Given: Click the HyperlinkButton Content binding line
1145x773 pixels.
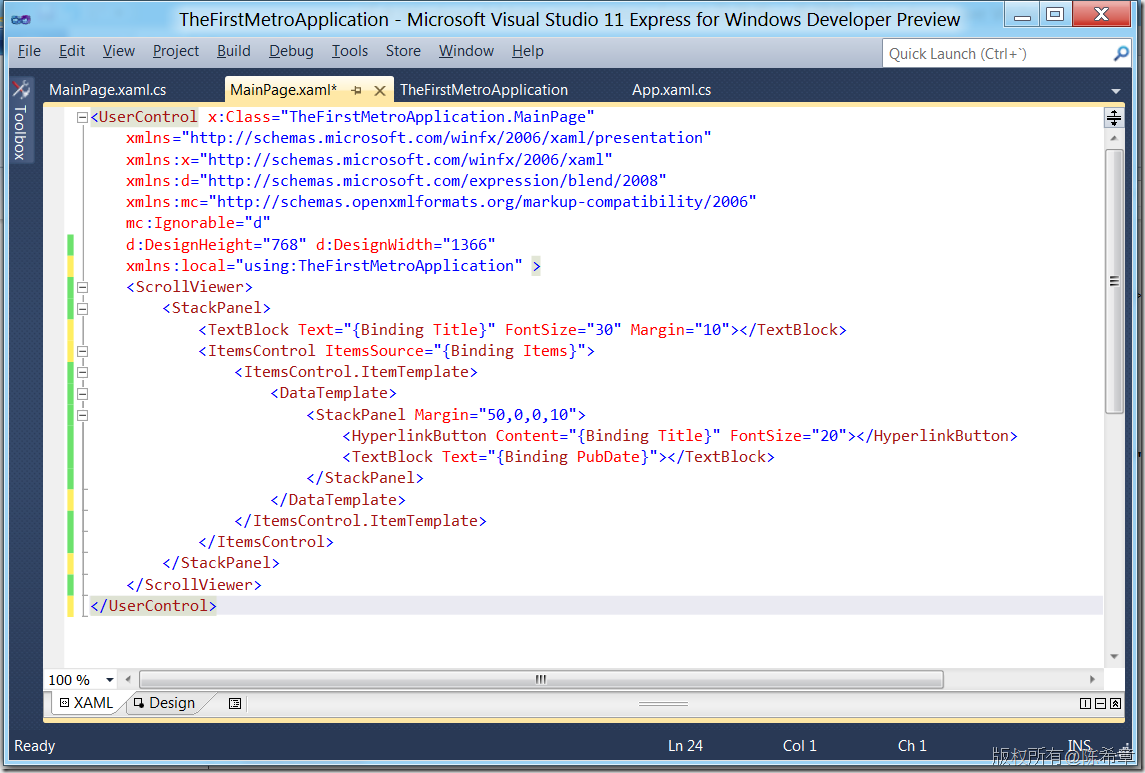Looking at the screenshot, I should click(x=680, y=436).
